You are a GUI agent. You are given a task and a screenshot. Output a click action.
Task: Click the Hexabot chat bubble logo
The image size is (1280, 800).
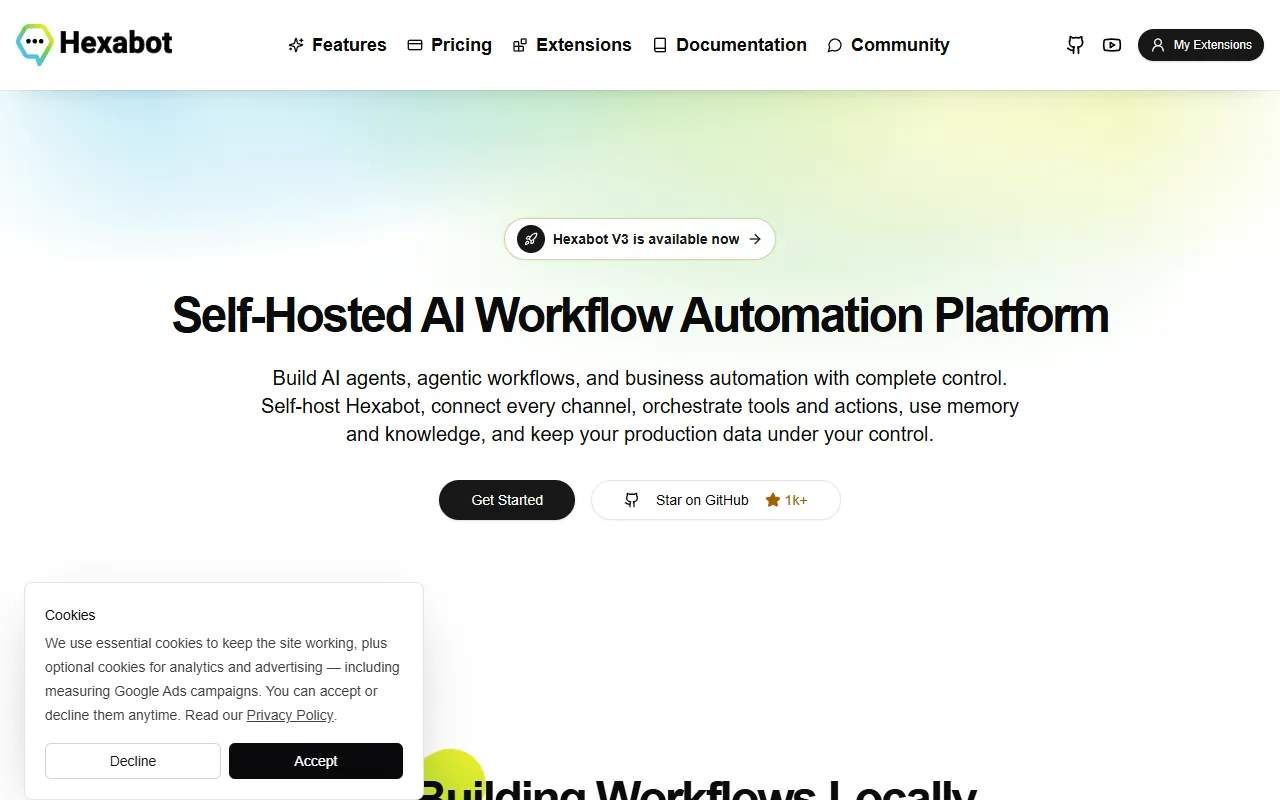tap(35, 44)
